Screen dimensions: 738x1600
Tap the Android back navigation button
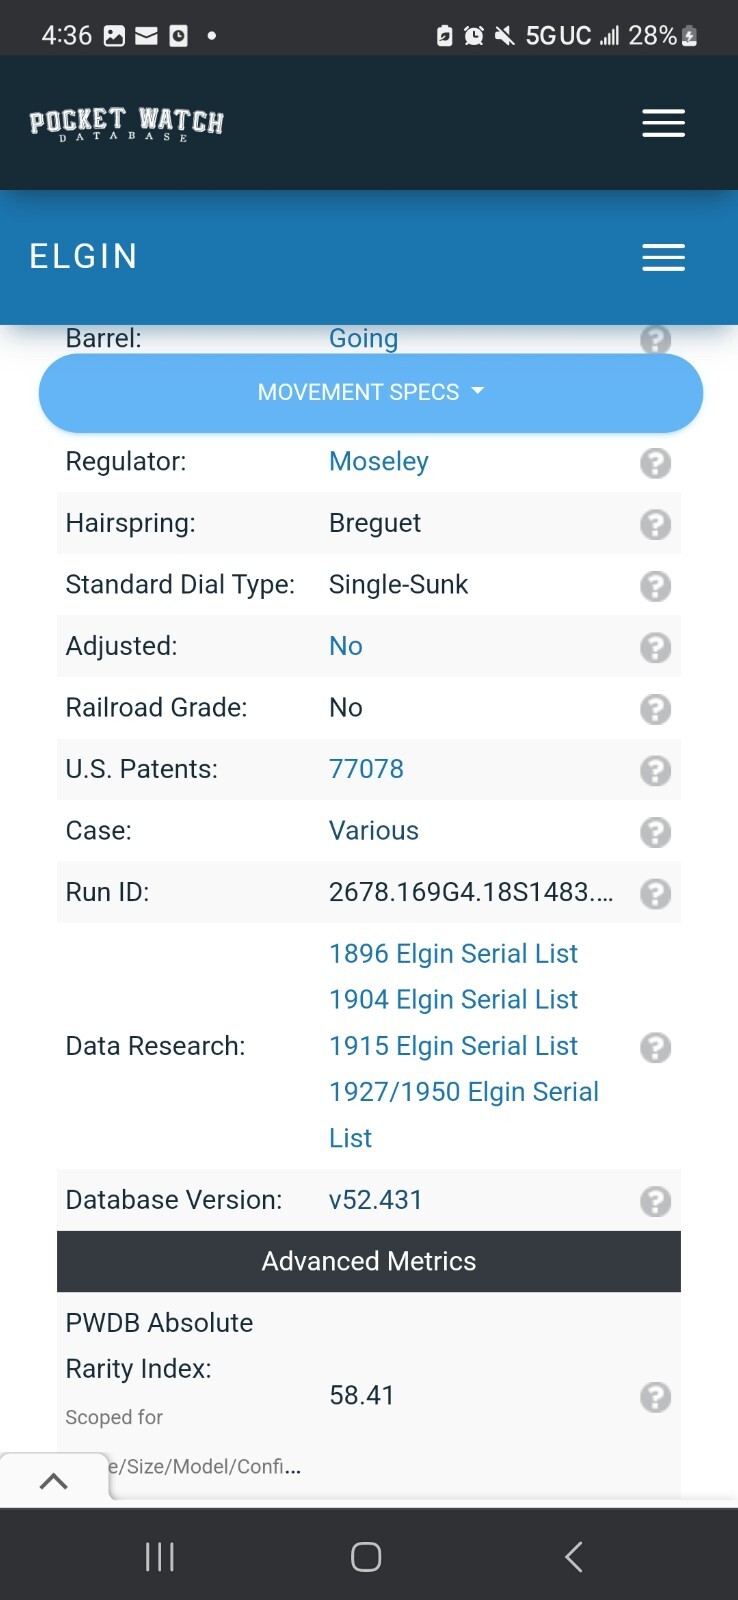pyautogui.click(x=573, y=1556)
